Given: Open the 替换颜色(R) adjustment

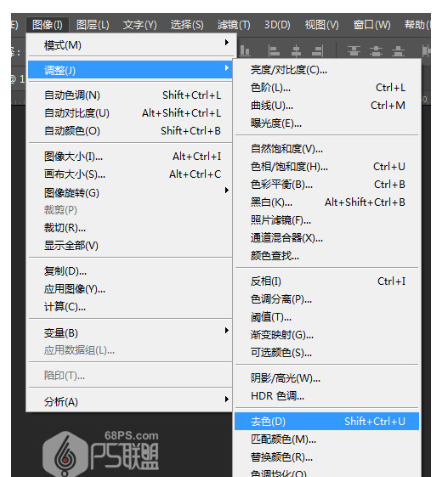Looking at the screenshot, I should pos(327,457).
